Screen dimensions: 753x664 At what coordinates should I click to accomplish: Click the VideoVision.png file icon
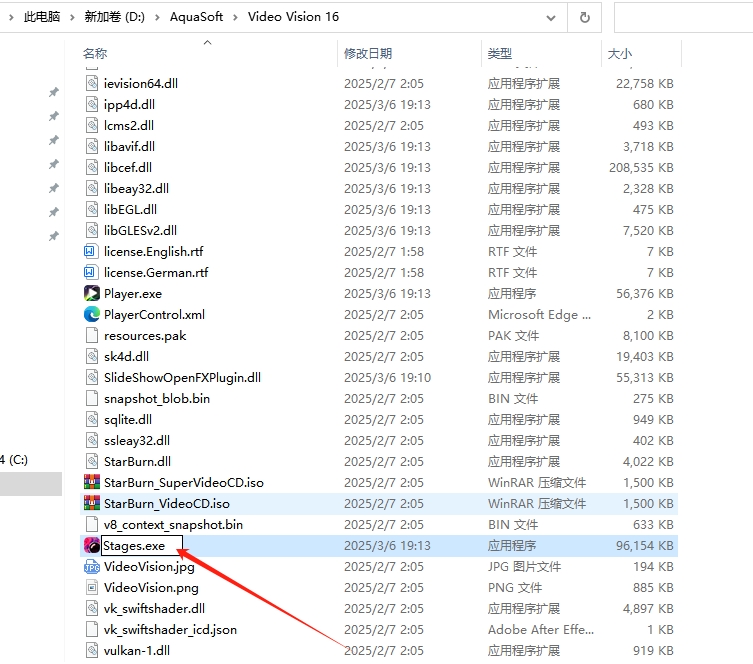pyautogui.click(x=92, y=588)
